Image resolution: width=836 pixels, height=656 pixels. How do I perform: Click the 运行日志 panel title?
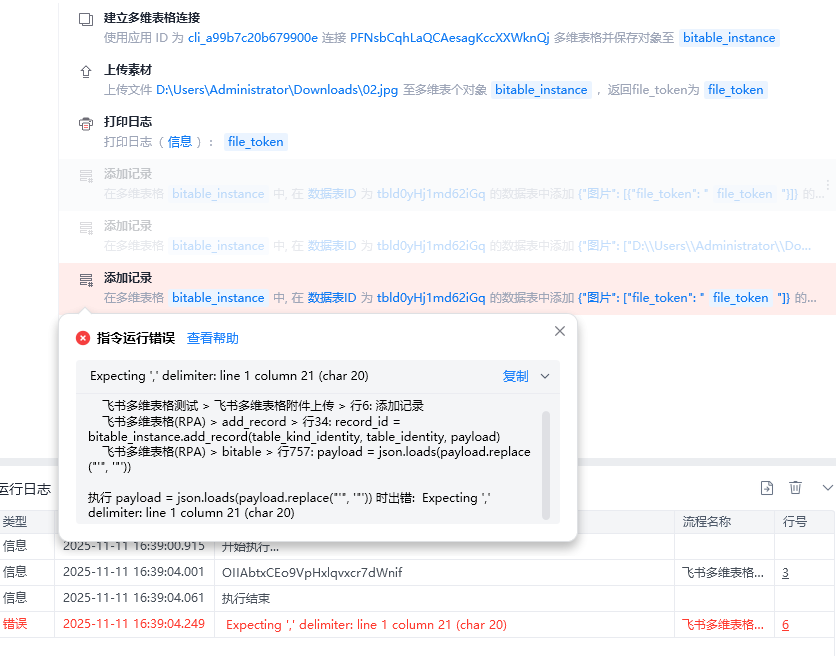[25, 489]
